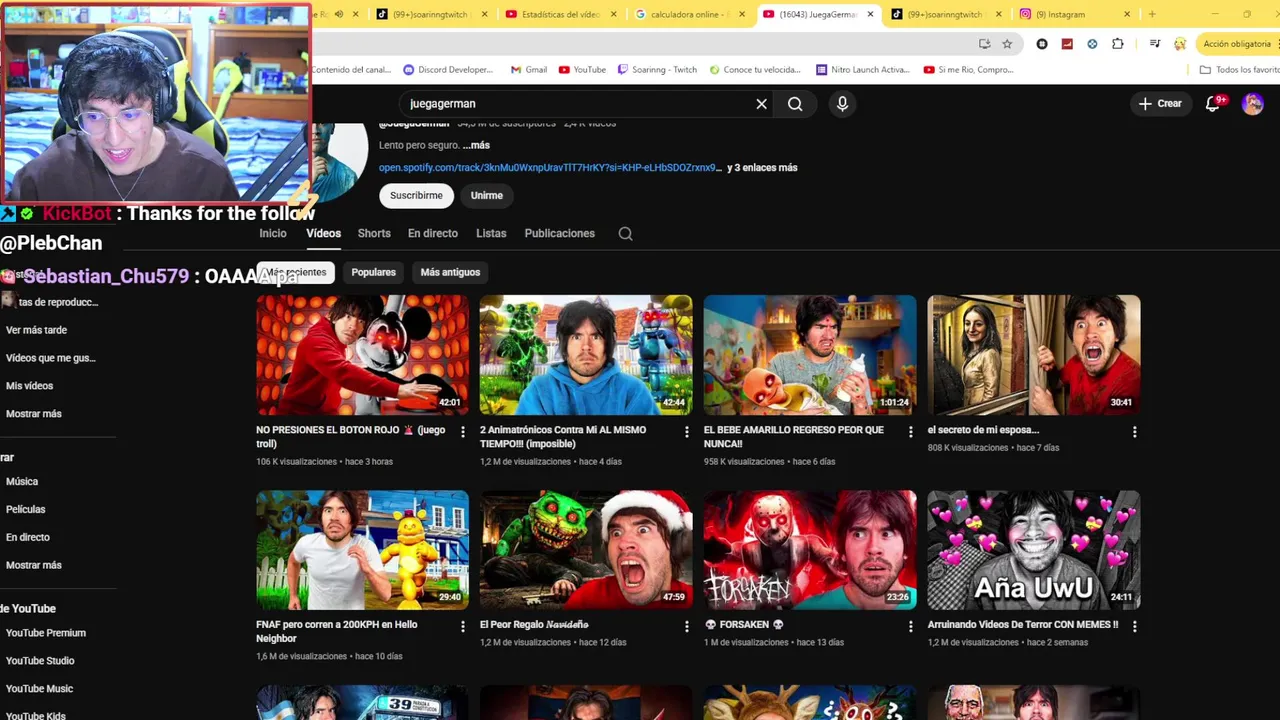Play the Aña UwU thumbnail video
Image resolution: width=1280 pixels, height=720 pixels.
click(x=1034, y=549)
